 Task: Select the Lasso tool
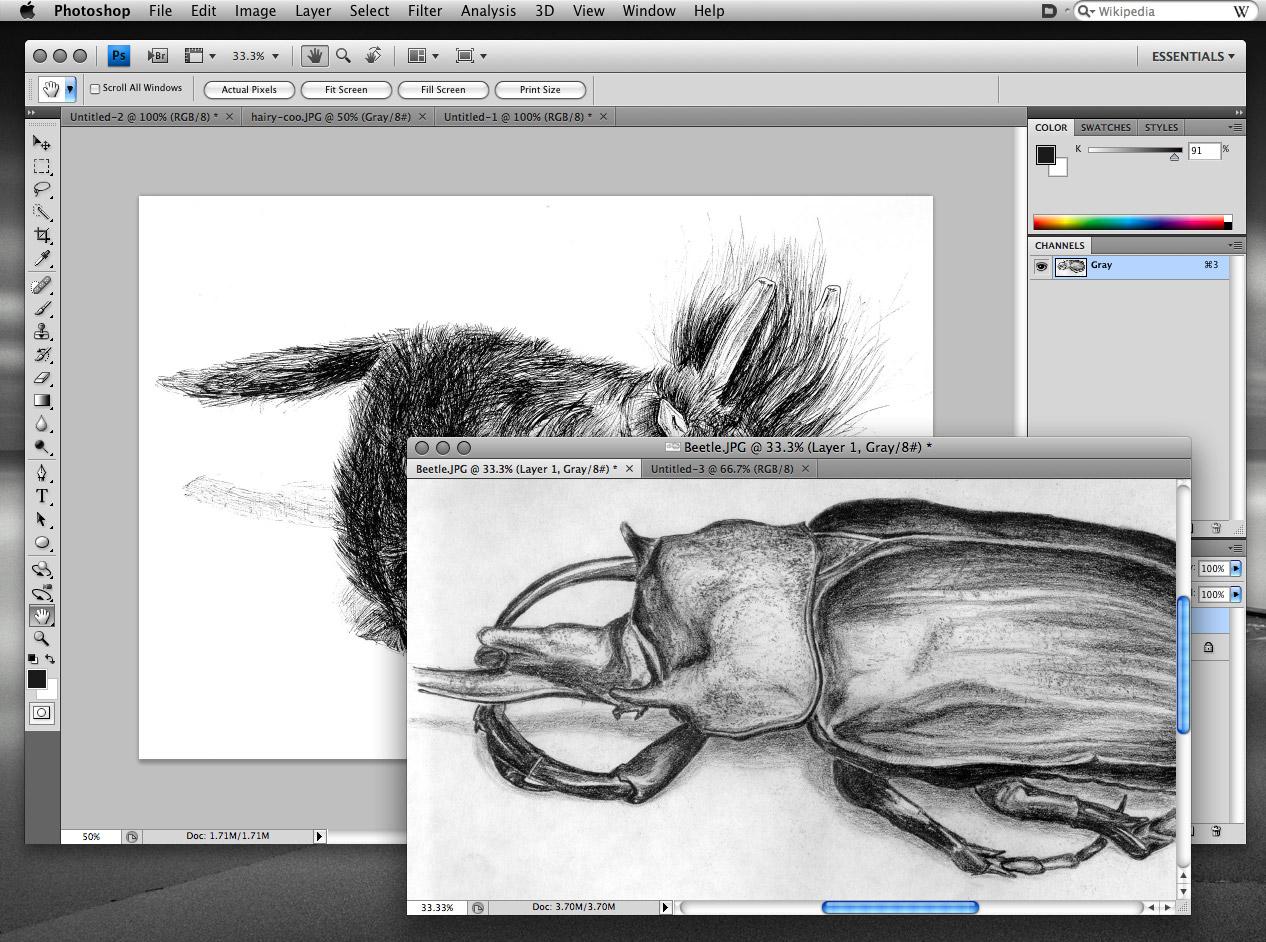click(x=42, y=189)
